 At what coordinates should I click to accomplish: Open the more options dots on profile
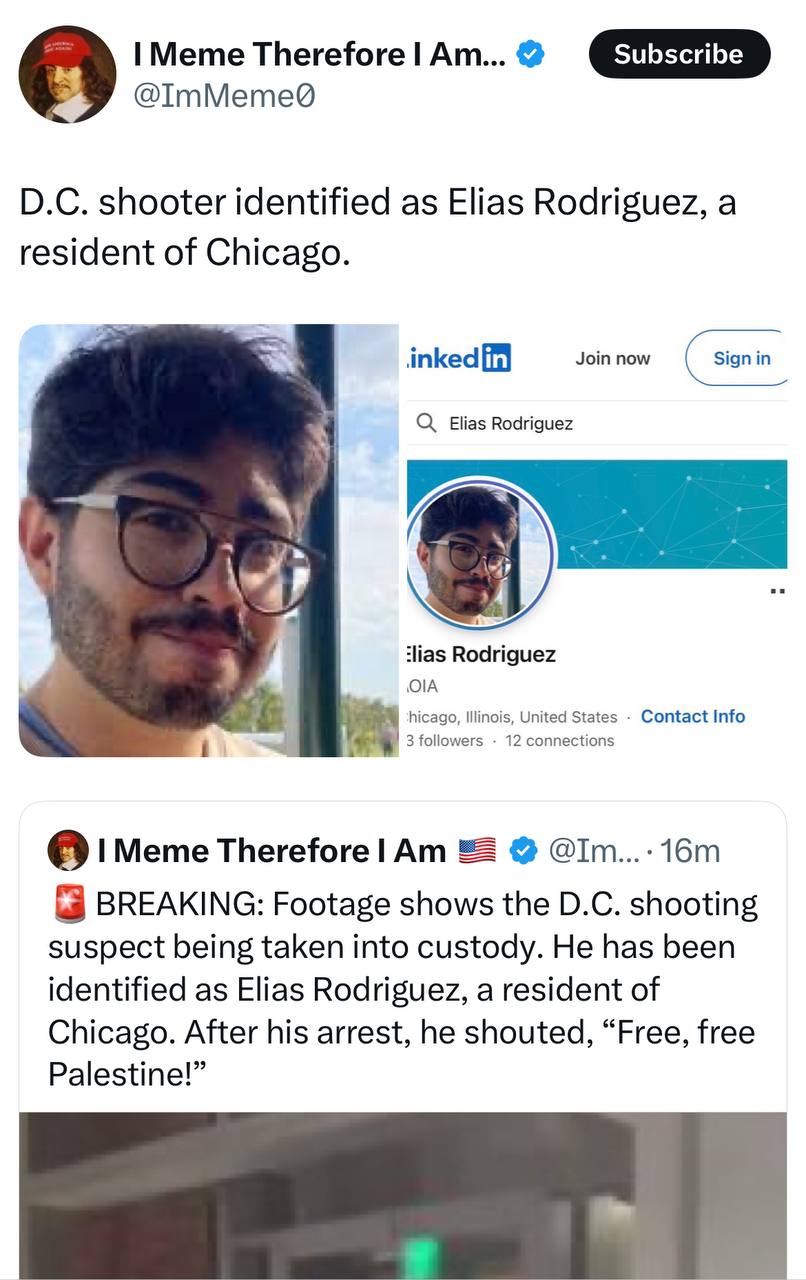(x=777, y=592)
